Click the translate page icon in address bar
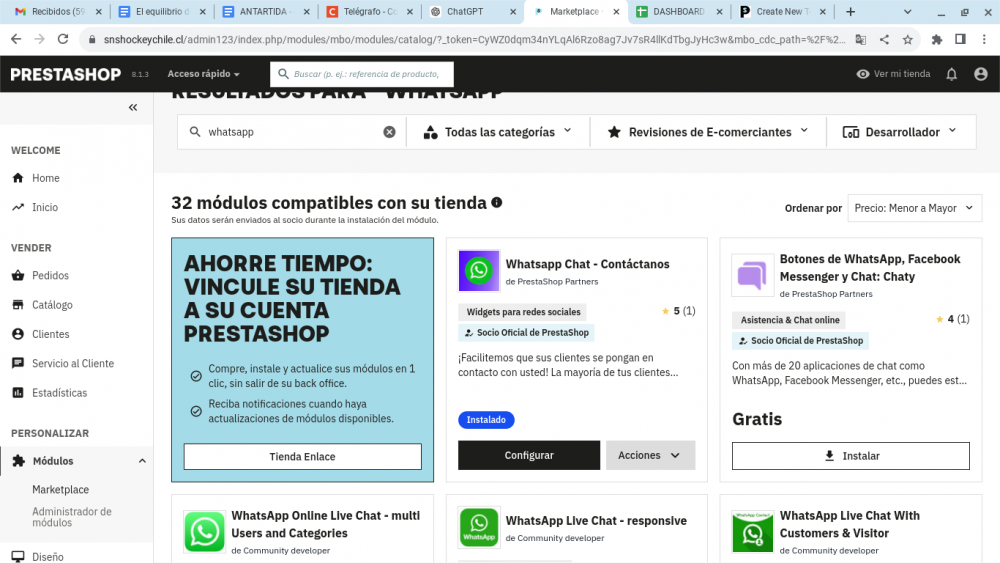This screenshot has width=1000, height=563. [860, 40]
